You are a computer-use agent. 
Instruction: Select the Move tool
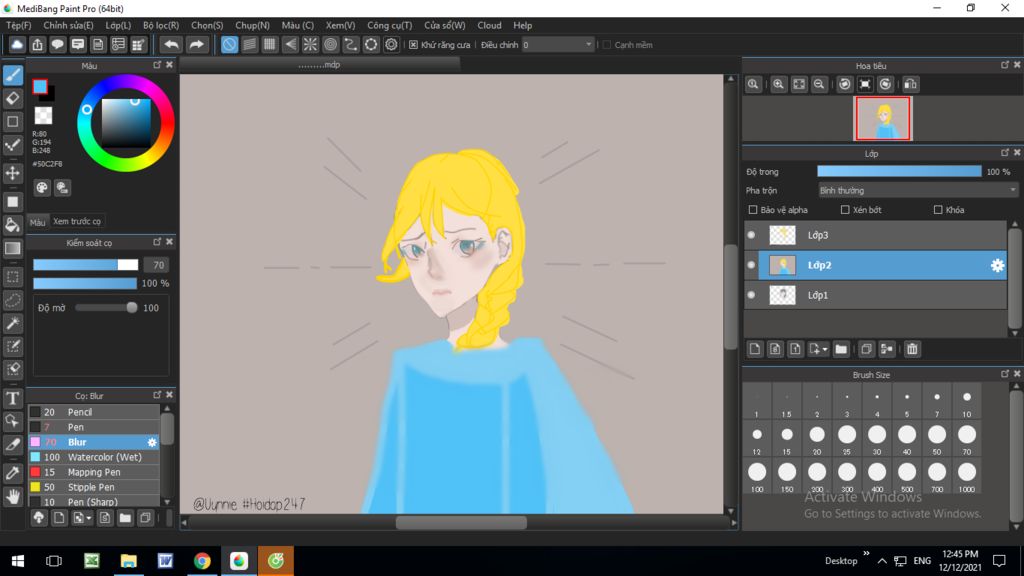click(x=12, y=173)
